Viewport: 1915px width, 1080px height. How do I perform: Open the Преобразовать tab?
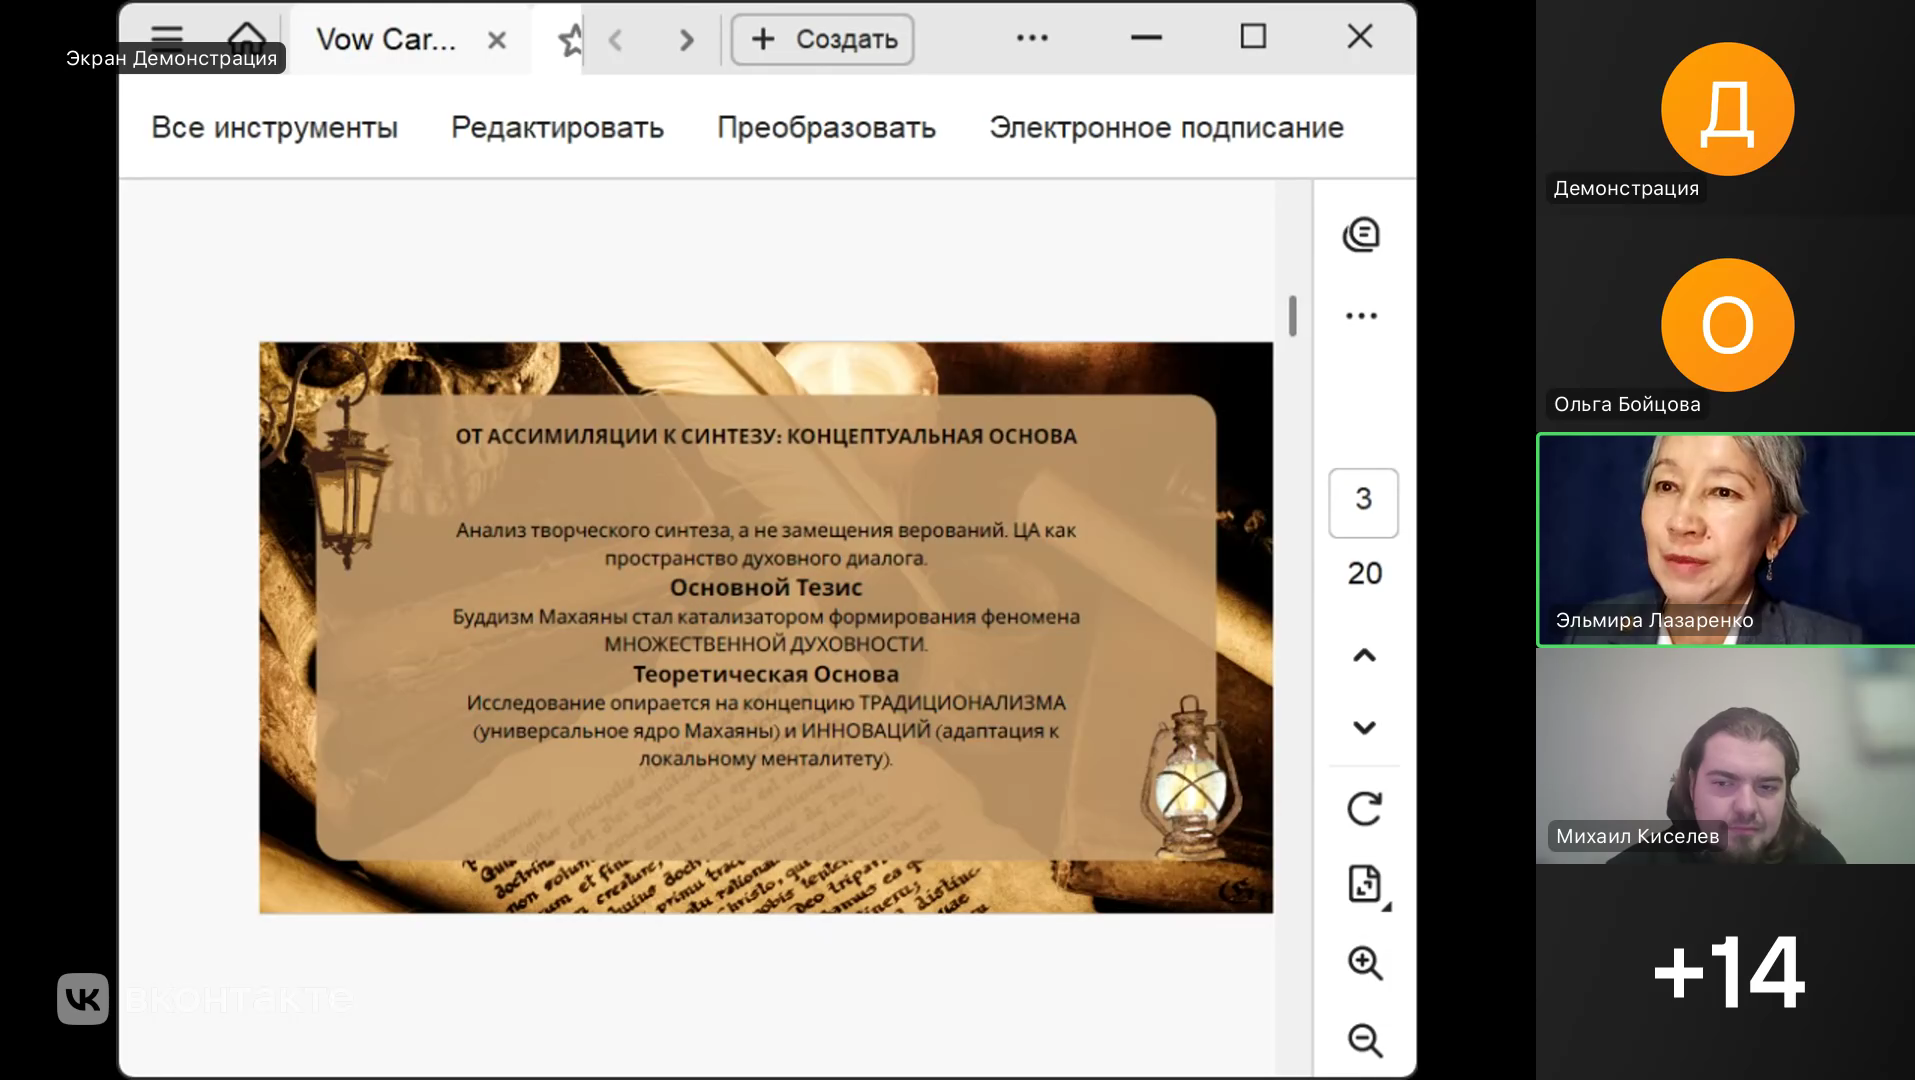coord(826,128)
